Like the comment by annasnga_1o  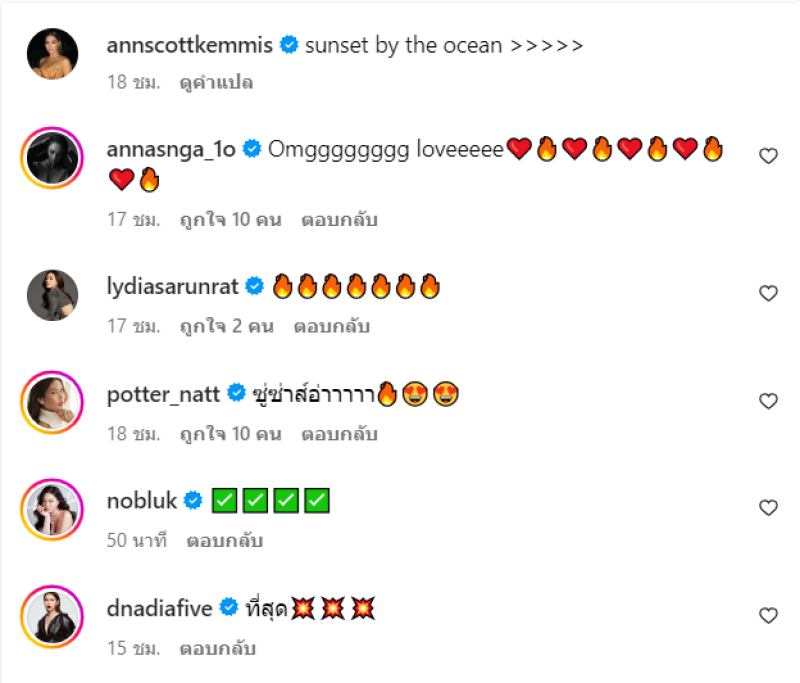tap(768, 155)
